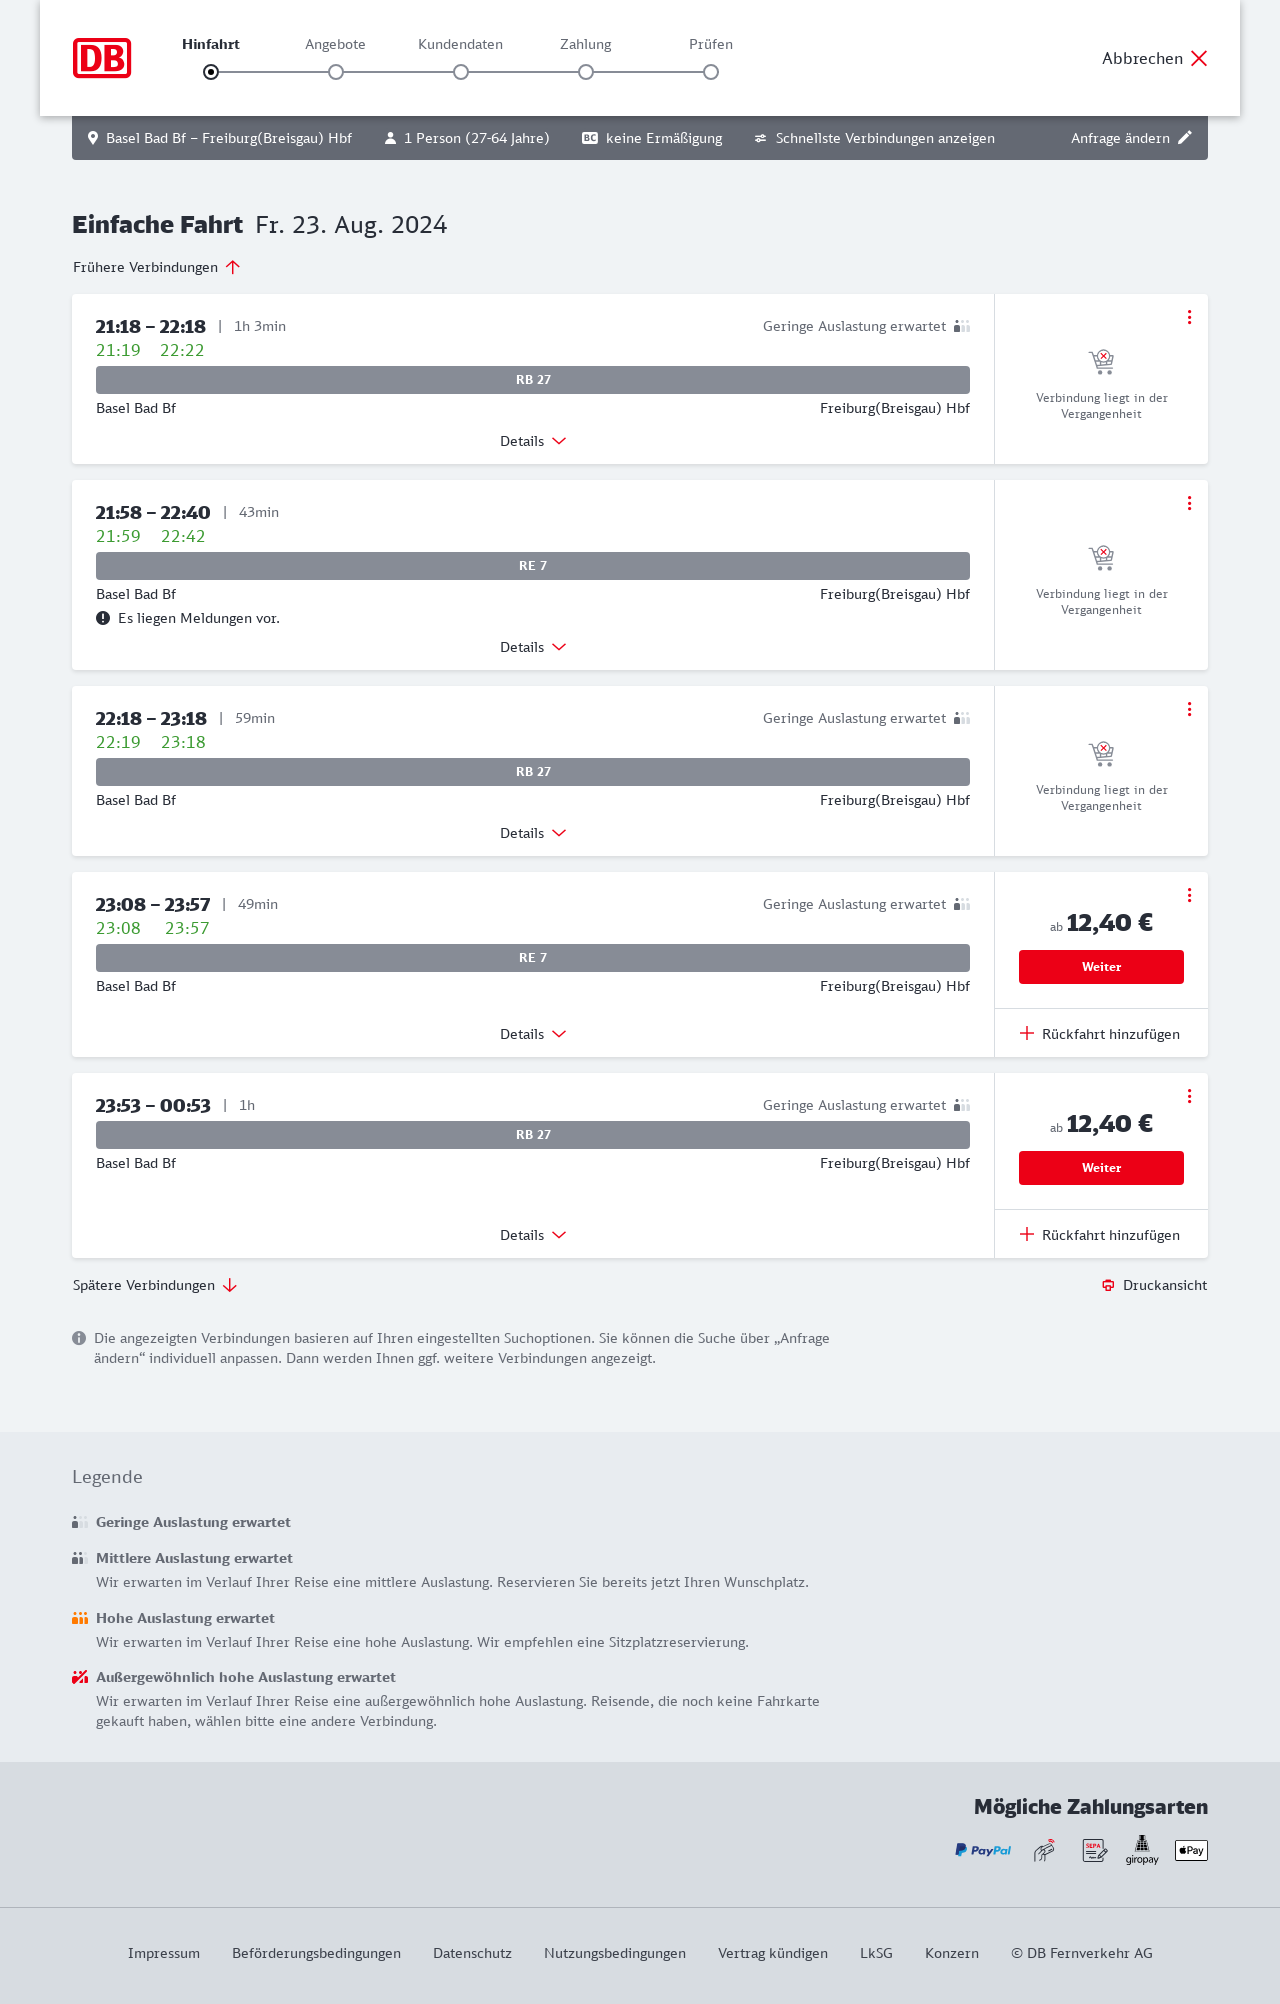The width and height of the screenshot is (1280, 2004).
Task: Select the Zahlung step circle
Action: coord(586,72)
